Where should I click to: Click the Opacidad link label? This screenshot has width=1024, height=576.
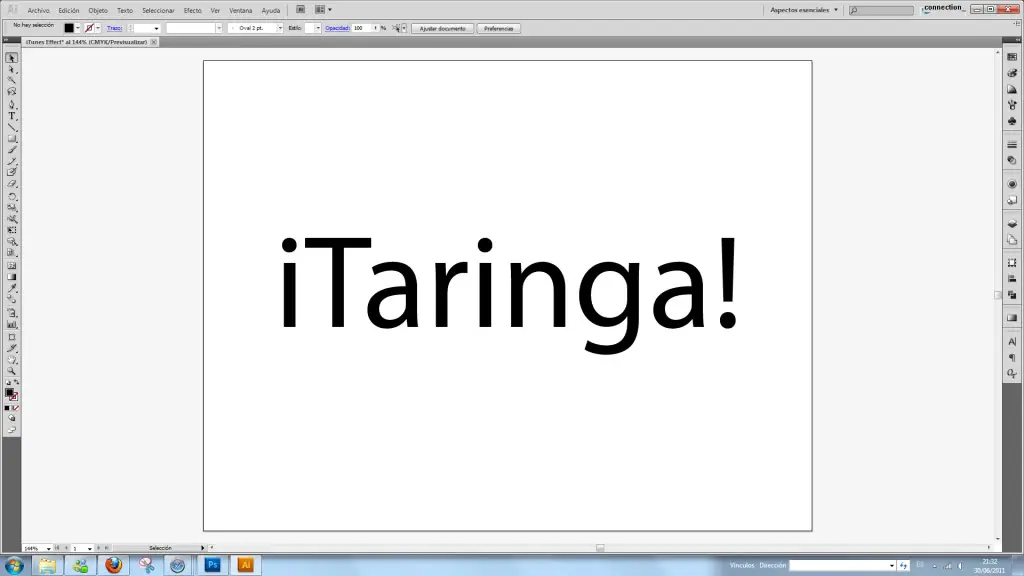[336, 28]
